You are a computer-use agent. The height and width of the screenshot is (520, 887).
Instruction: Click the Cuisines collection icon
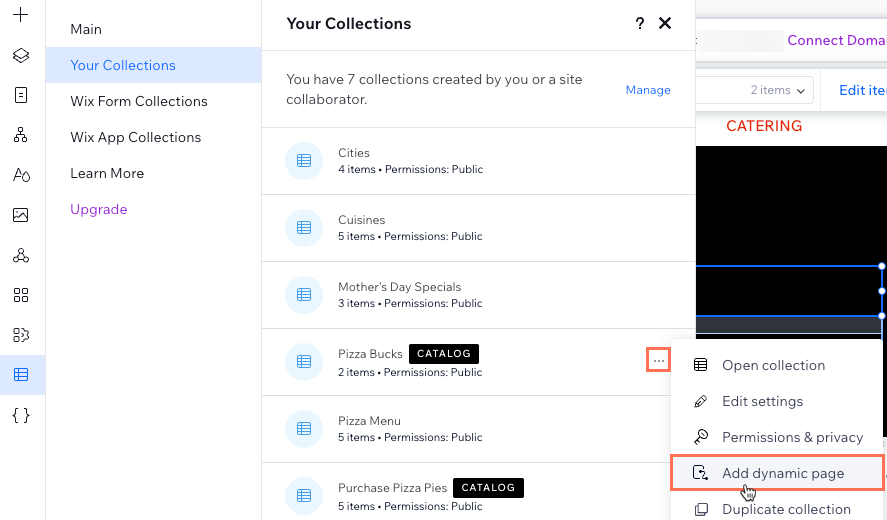point(304,227)
